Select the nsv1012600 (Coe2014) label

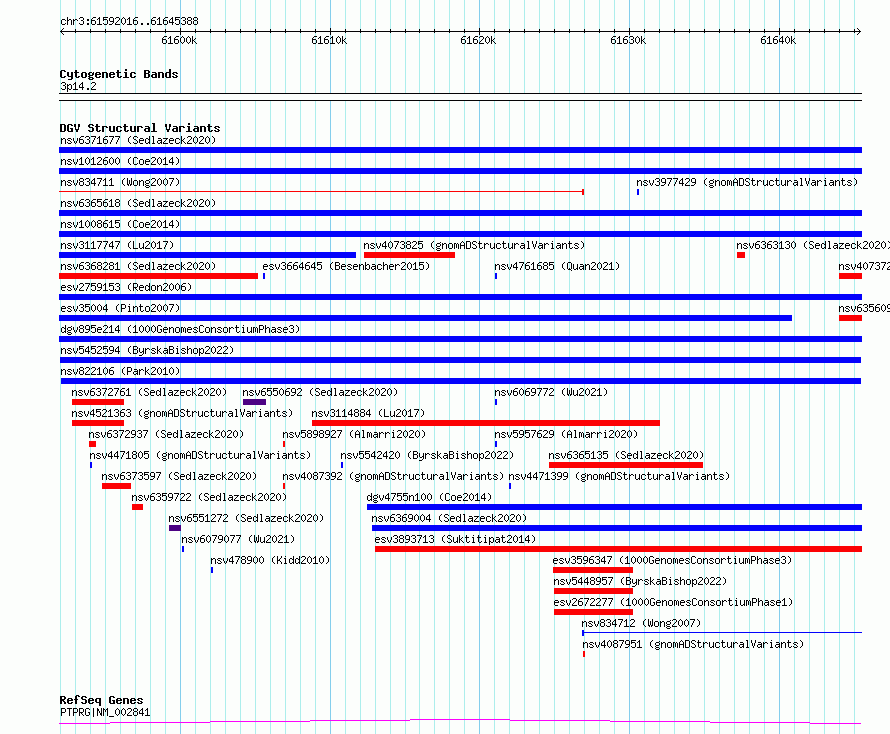(120, 161)
